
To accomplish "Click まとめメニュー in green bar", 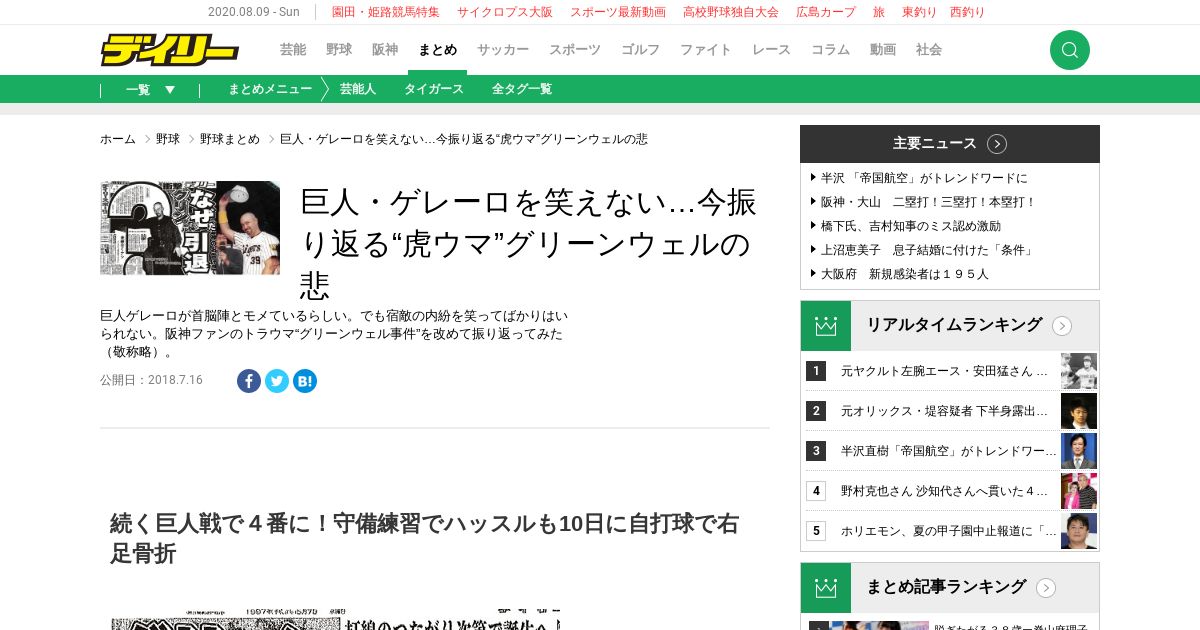I will (270, 89).
